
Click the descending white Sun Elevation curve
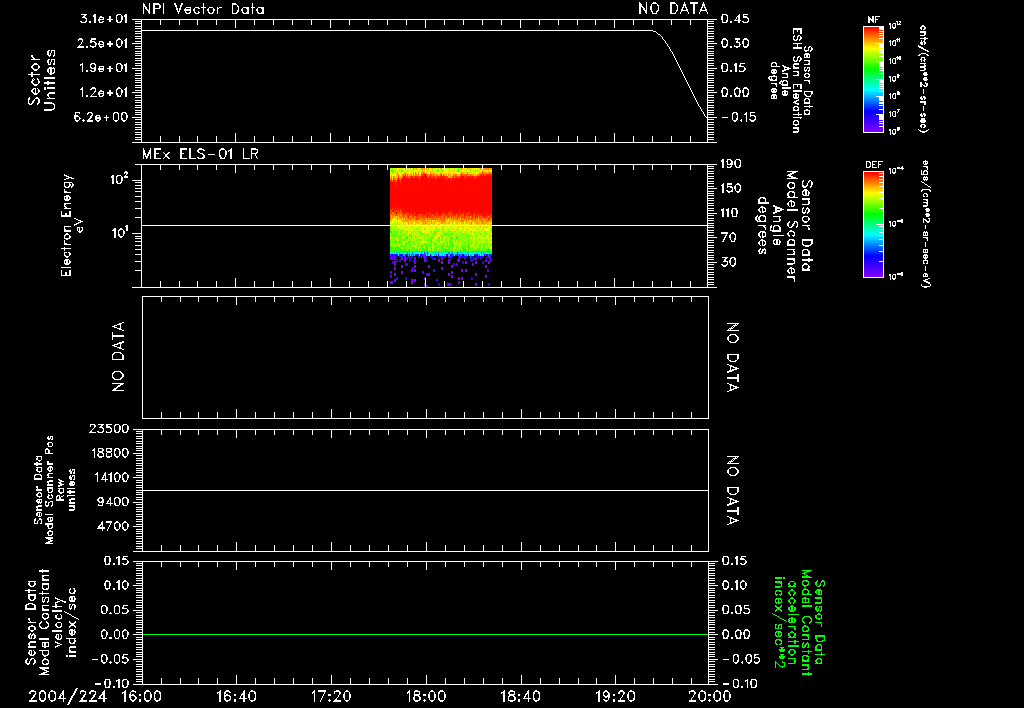click(x=680, y=72)
